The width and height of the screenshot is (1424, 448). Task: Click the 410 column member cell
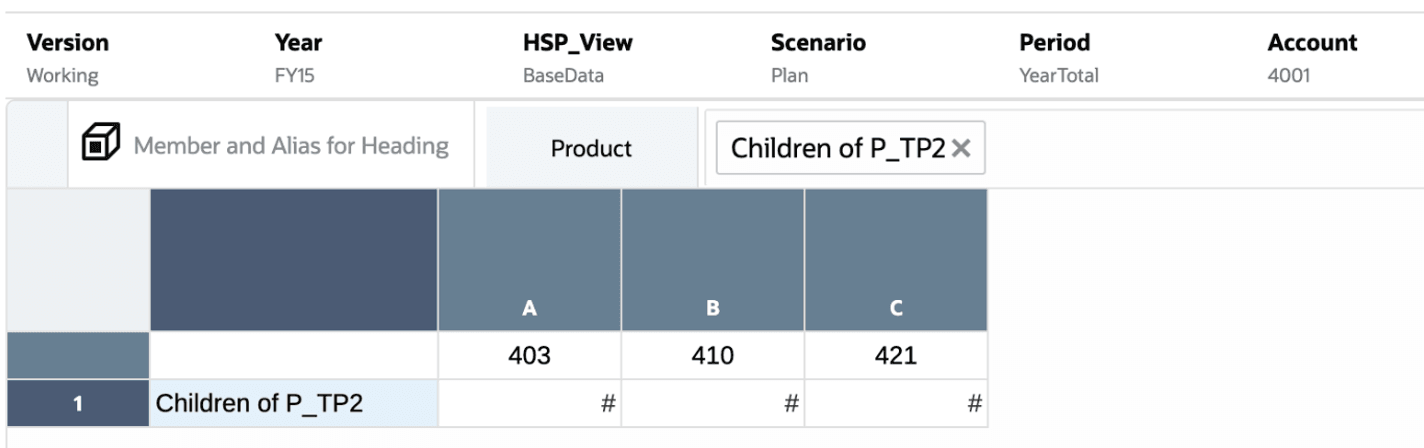[712, 356]
